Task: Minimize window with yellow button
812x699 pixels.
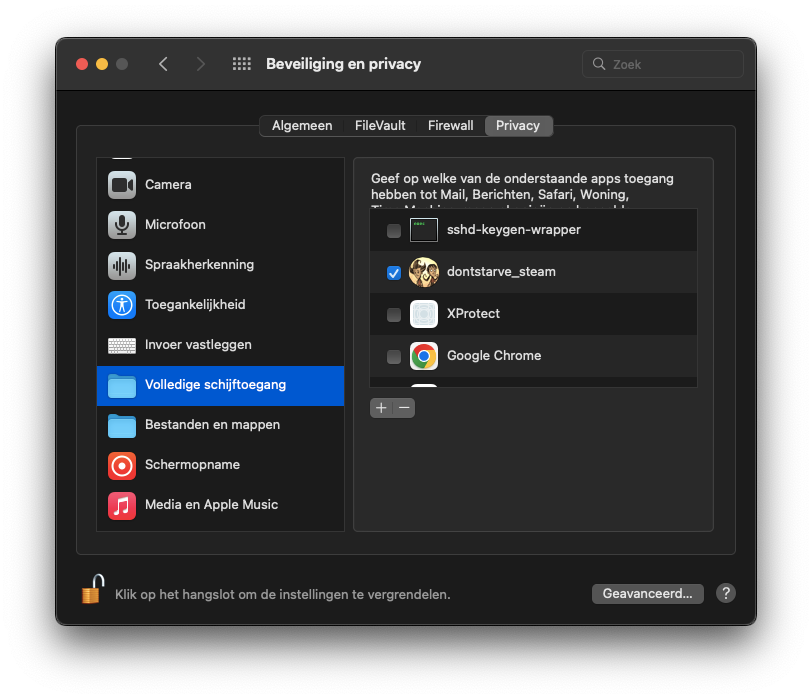Action: (102, 64)
